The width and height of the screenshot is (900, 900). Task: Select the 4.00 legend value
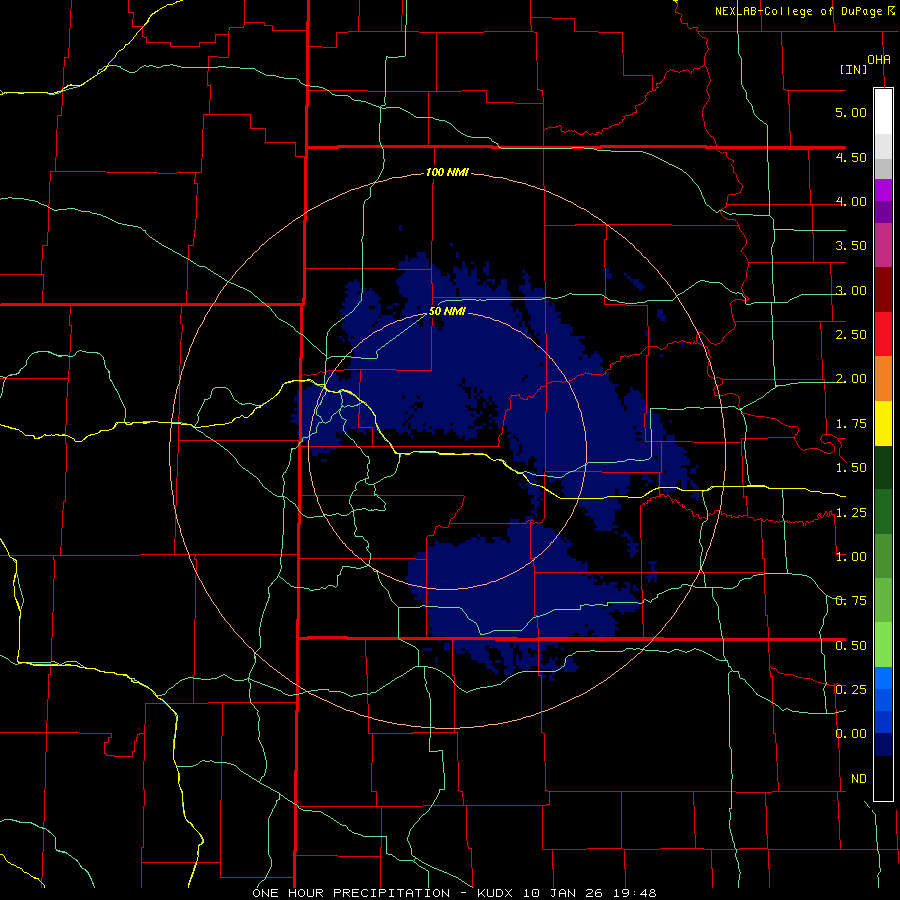851,201
